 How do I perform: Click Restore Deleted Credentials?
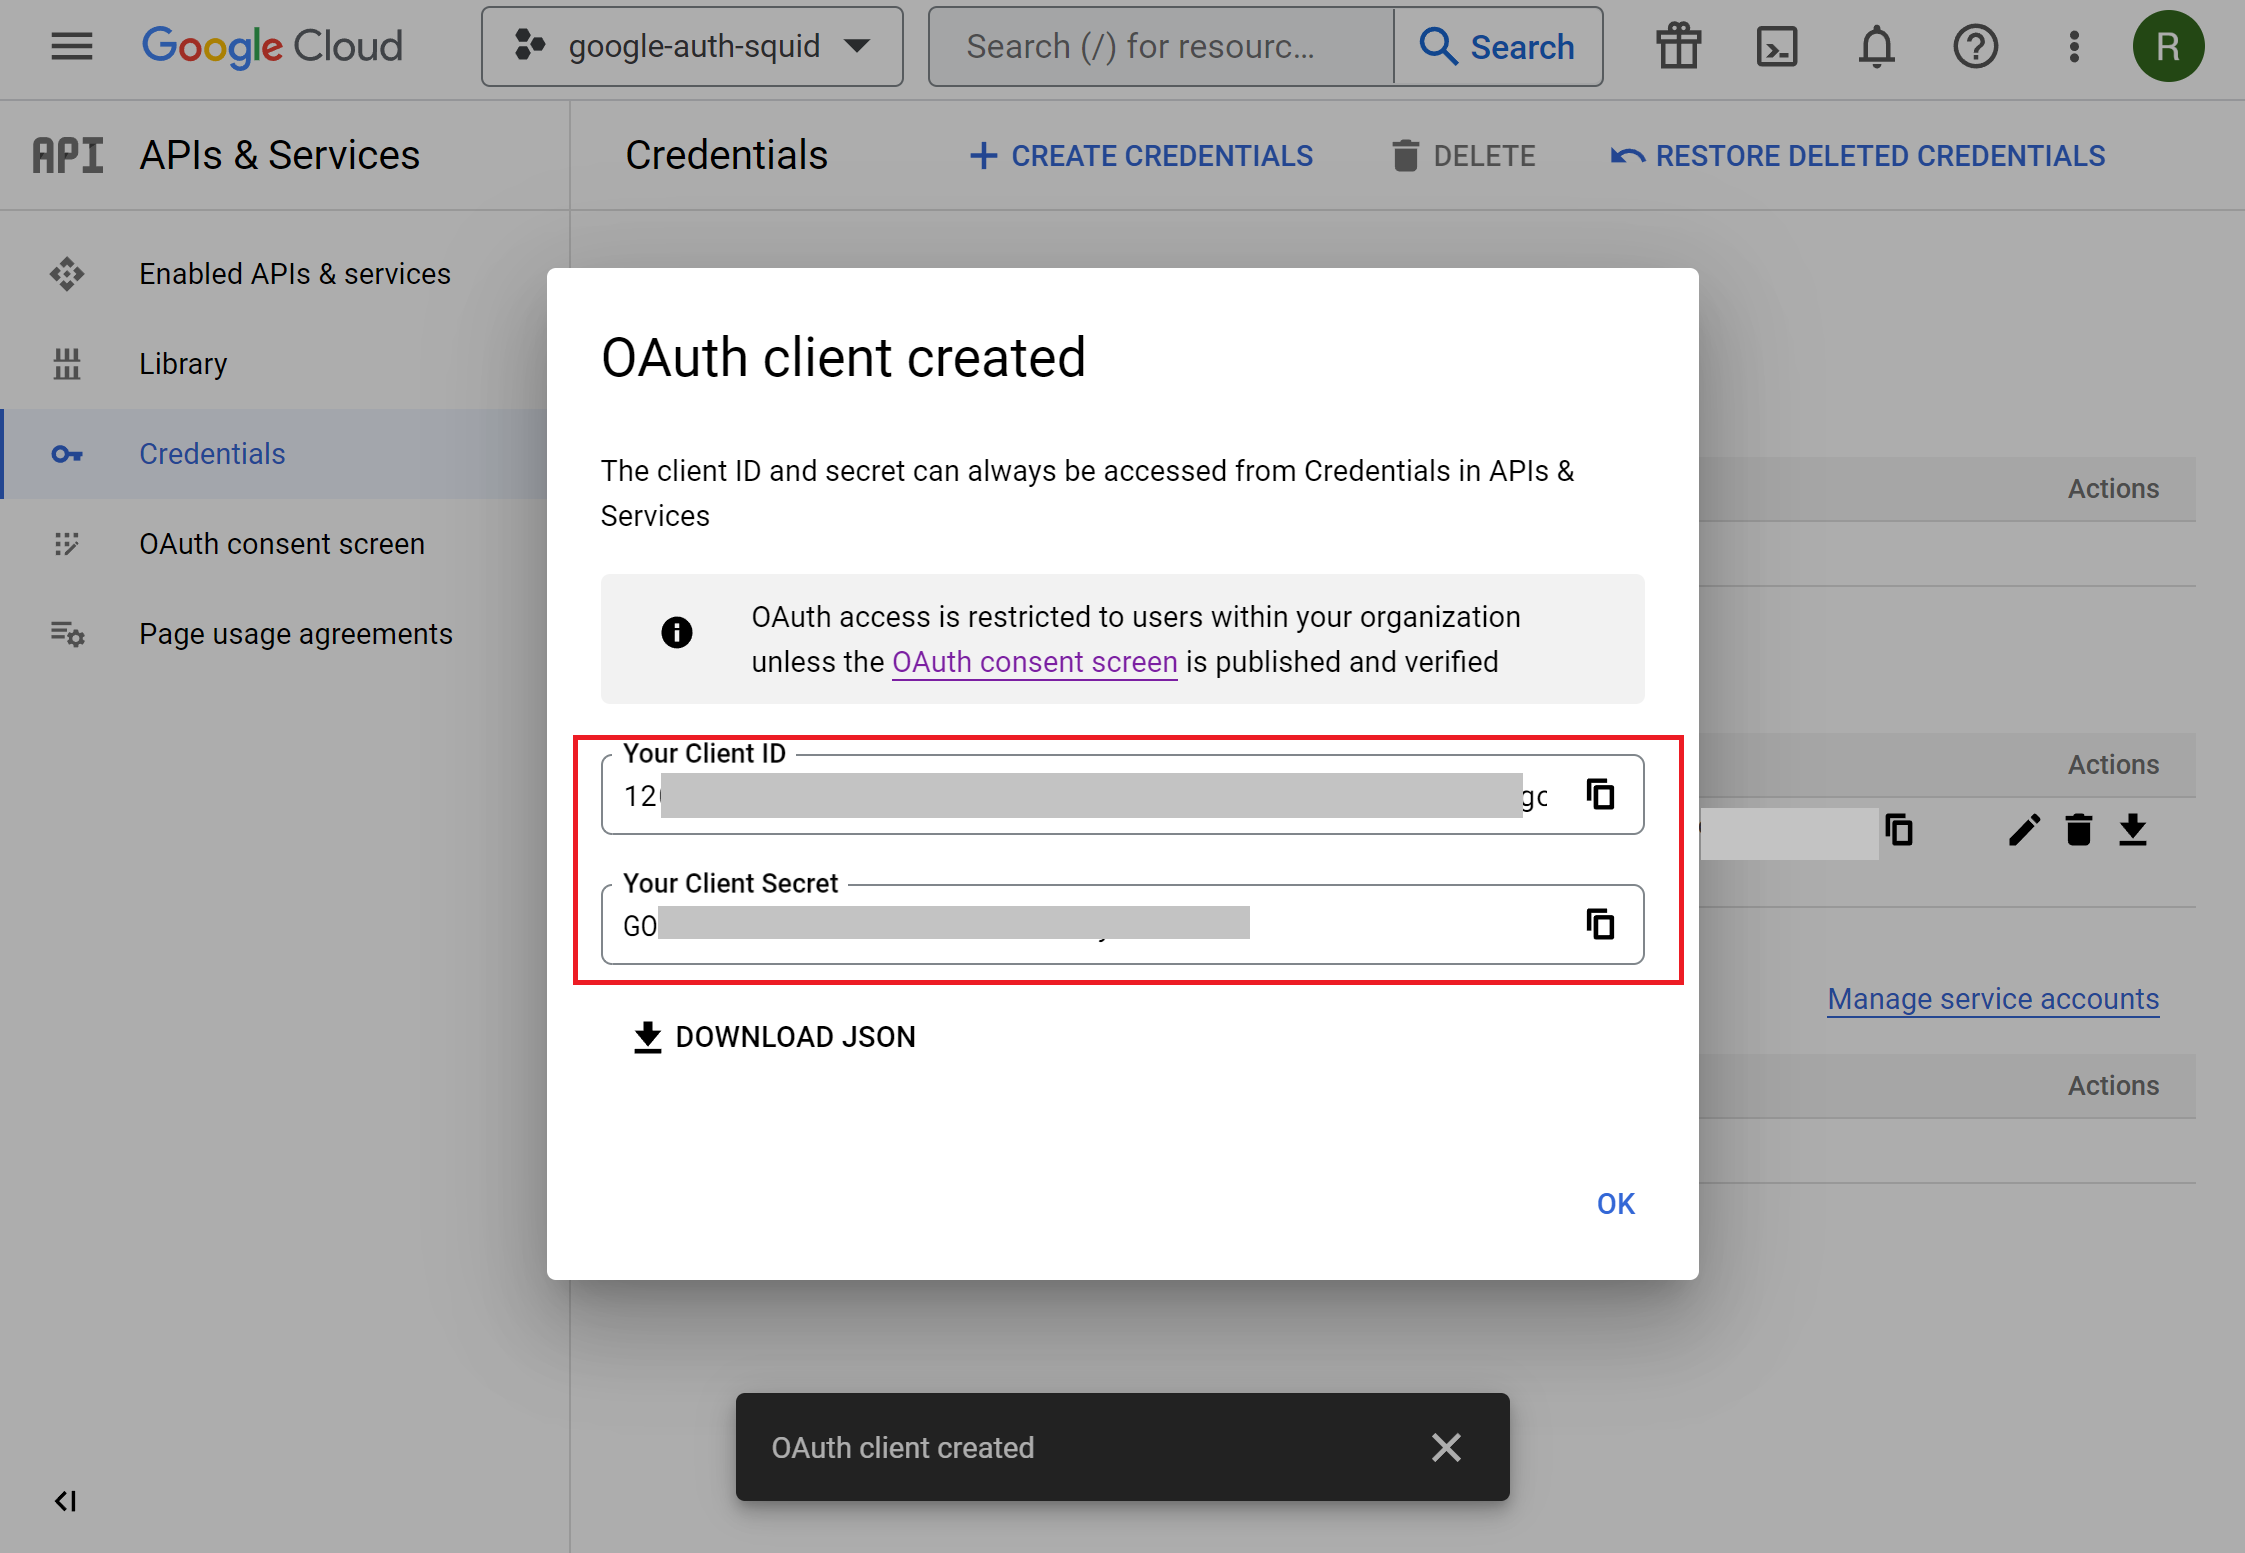point(1858,156)
